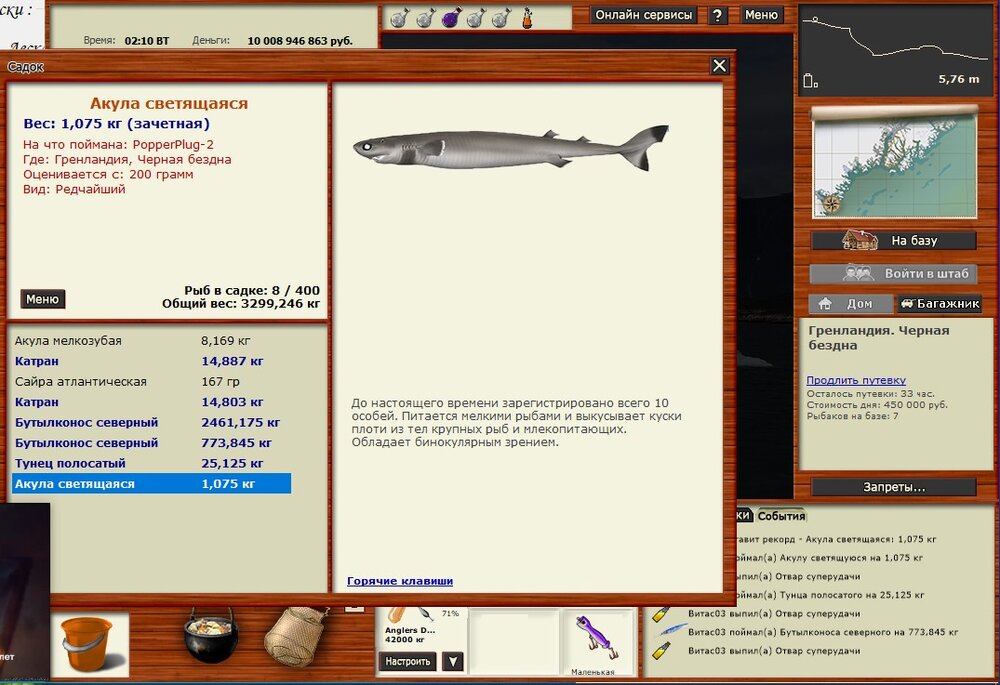Open the Запреты... restrictions list
This screenshot has height=685, width=1000.
click(x=893, y=487)
